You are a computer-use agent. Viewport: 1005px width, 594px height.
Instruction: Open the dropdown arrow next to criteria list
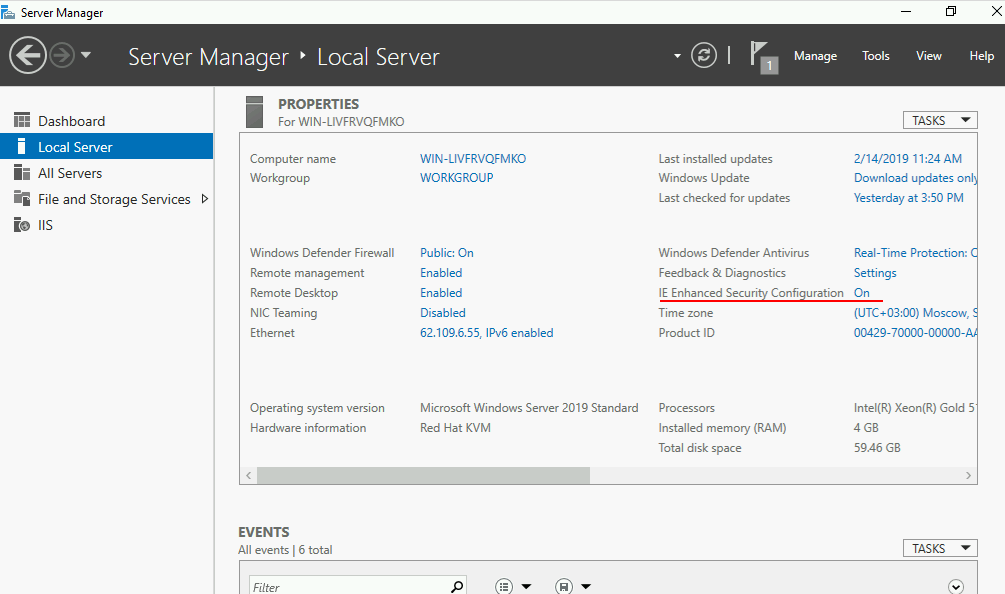(x=526, y=586)
